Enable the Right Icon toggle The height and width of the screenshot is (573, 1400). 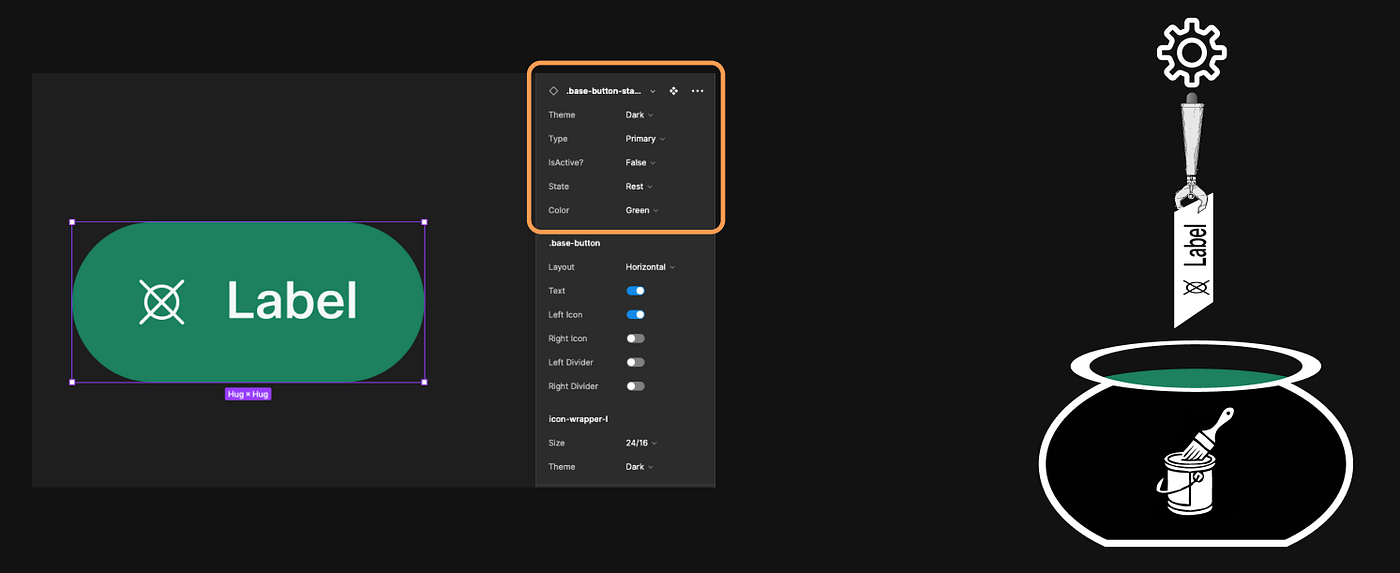[636, 339]
